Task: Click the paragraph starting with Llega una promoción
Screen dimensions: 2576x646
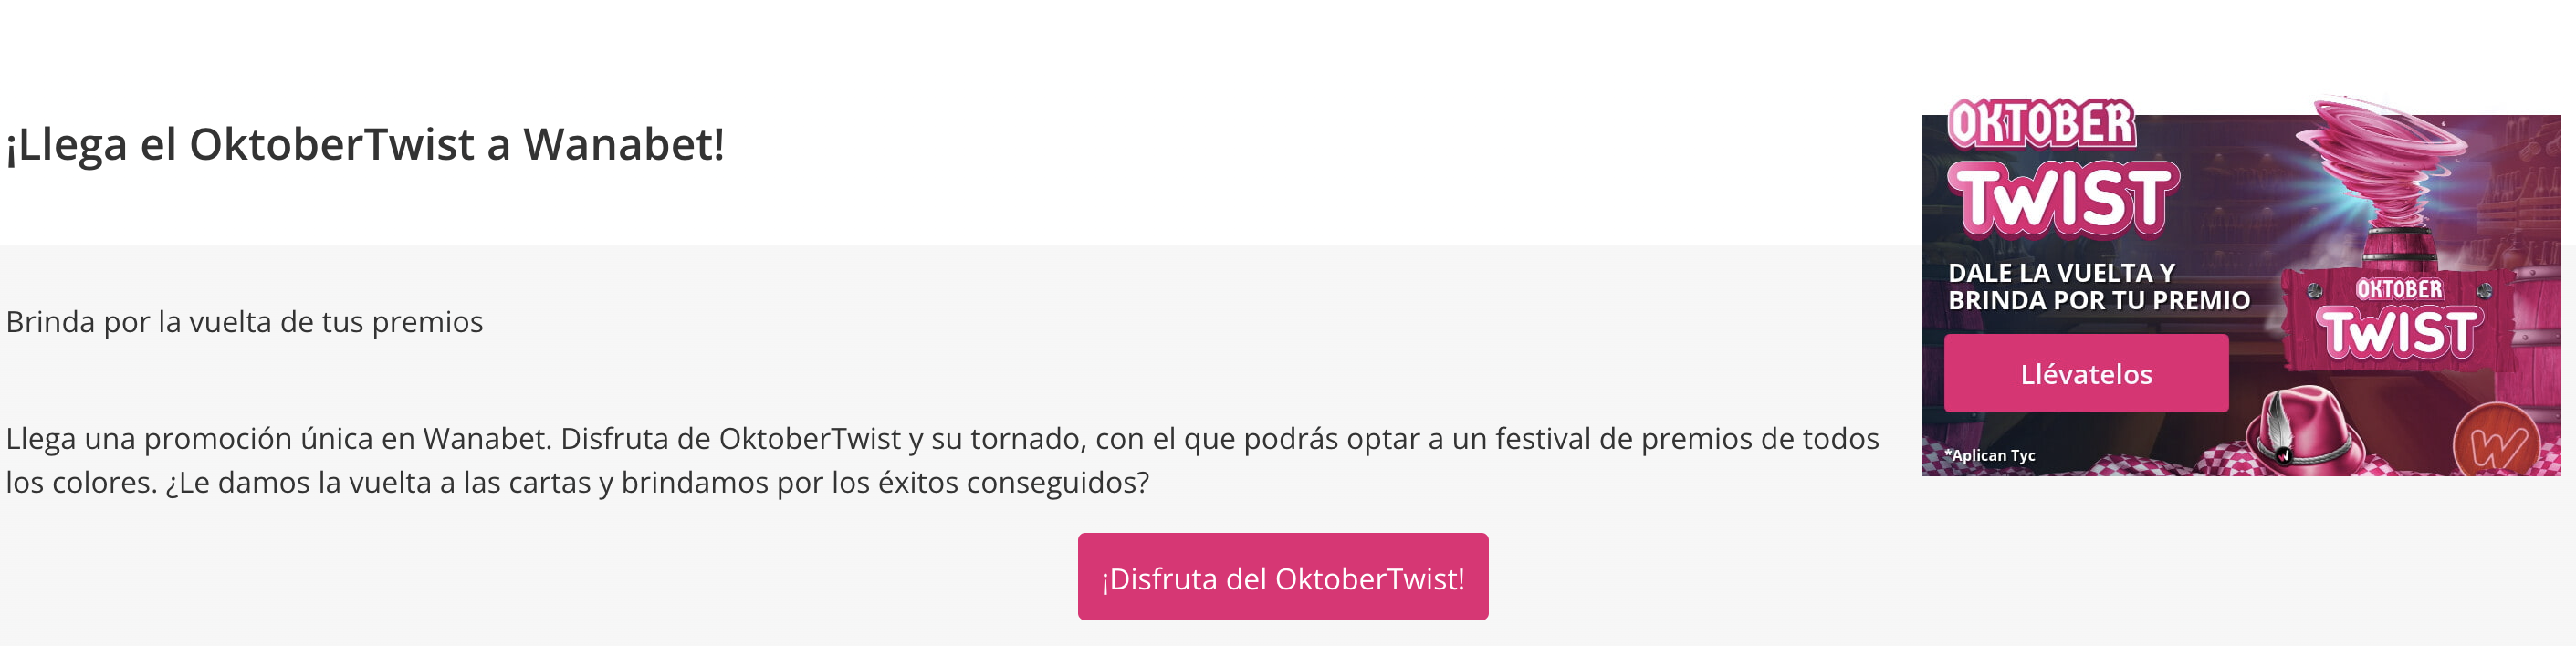Action: point(942,460)
